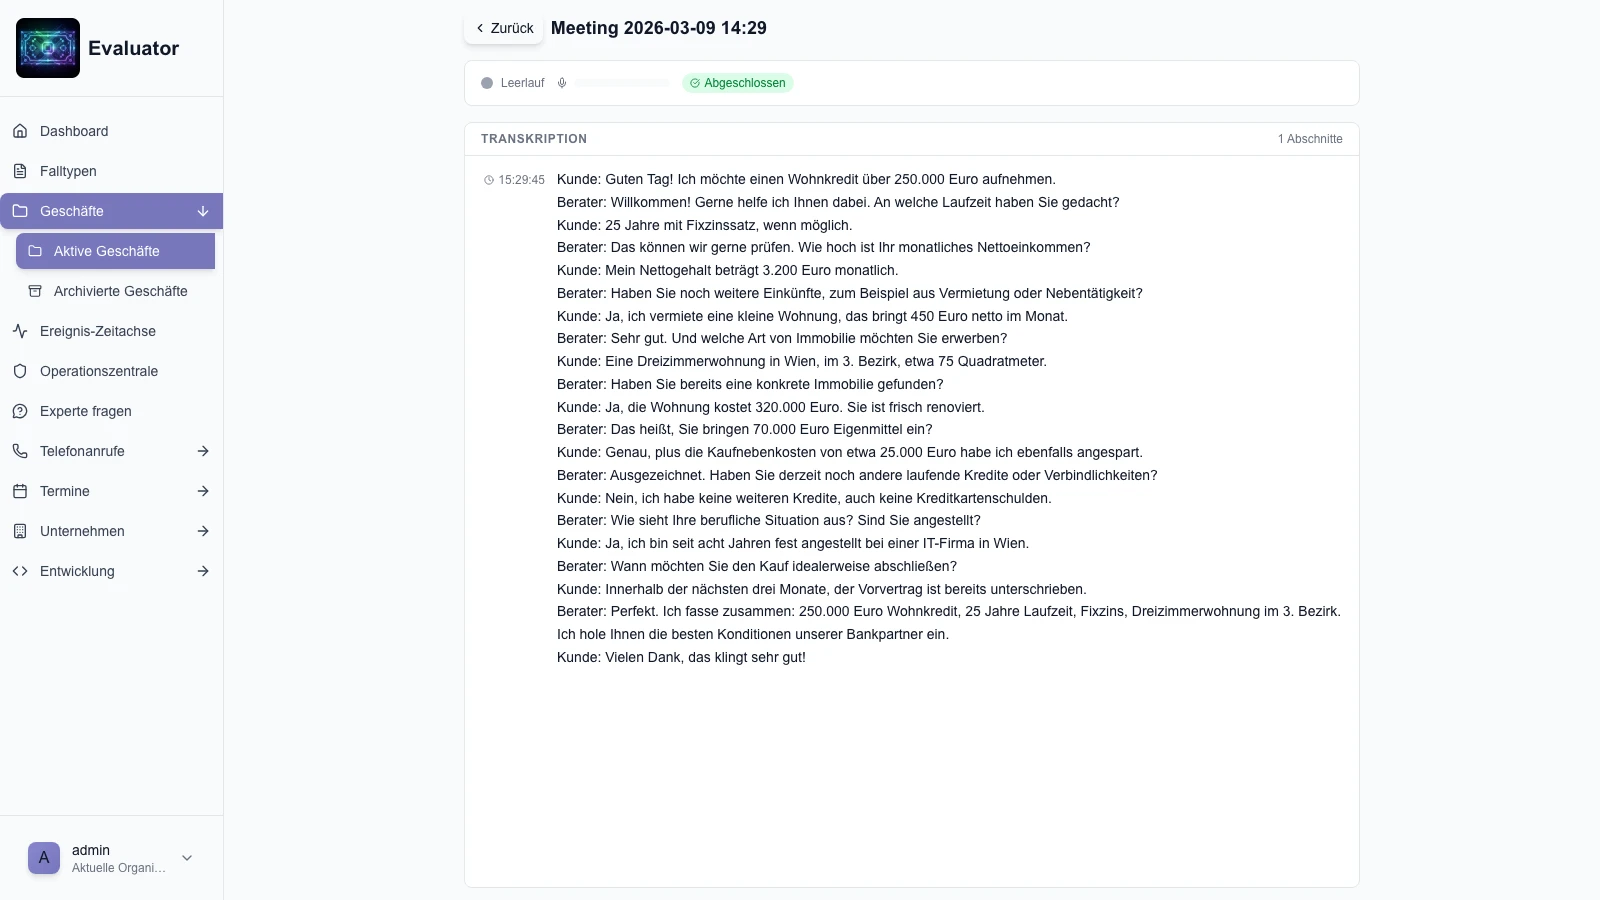Expand the Entwicklung submenu arrow
The image size is (1600, 900).
pyautogui.click(x=203, y=571)
